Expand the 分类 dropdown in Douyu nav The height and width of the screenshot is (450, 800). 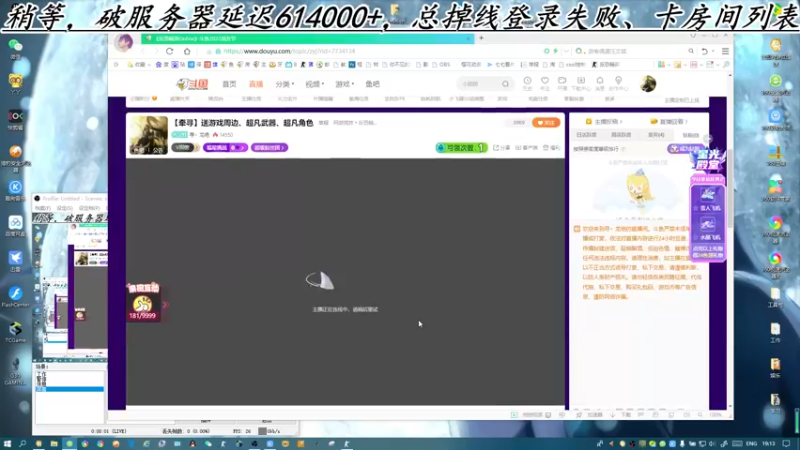285,84
